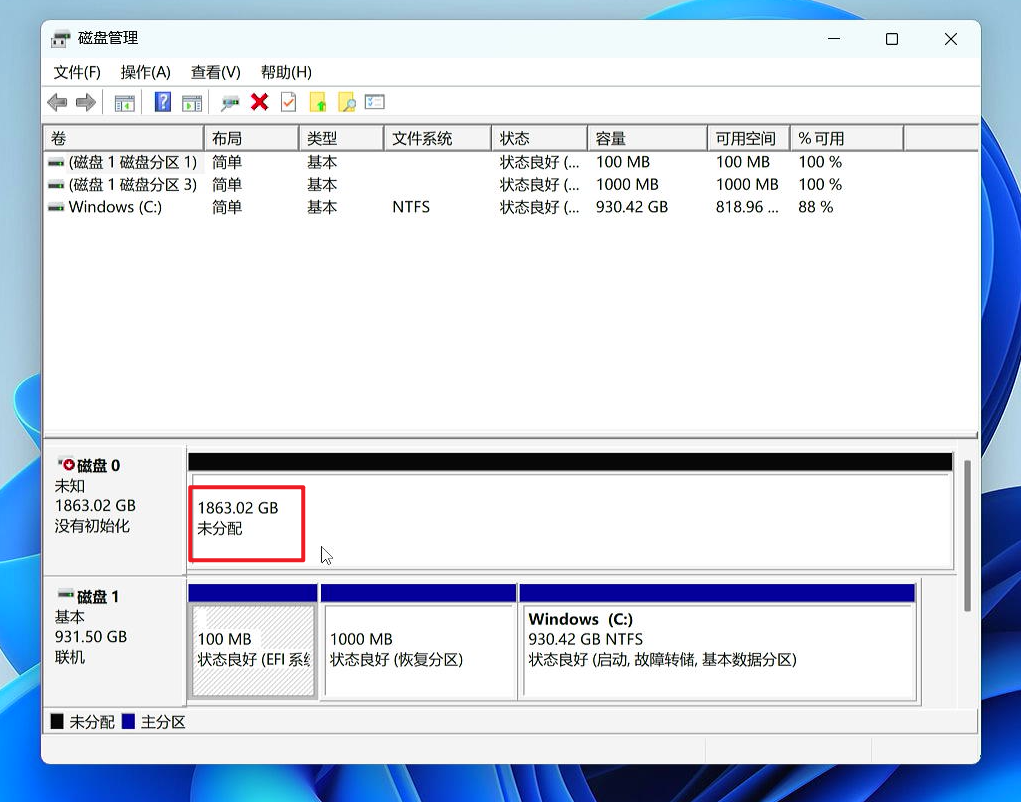
Task: Click the NTFS file system cell
Action: pyautogui.click(x=411, y=207)
